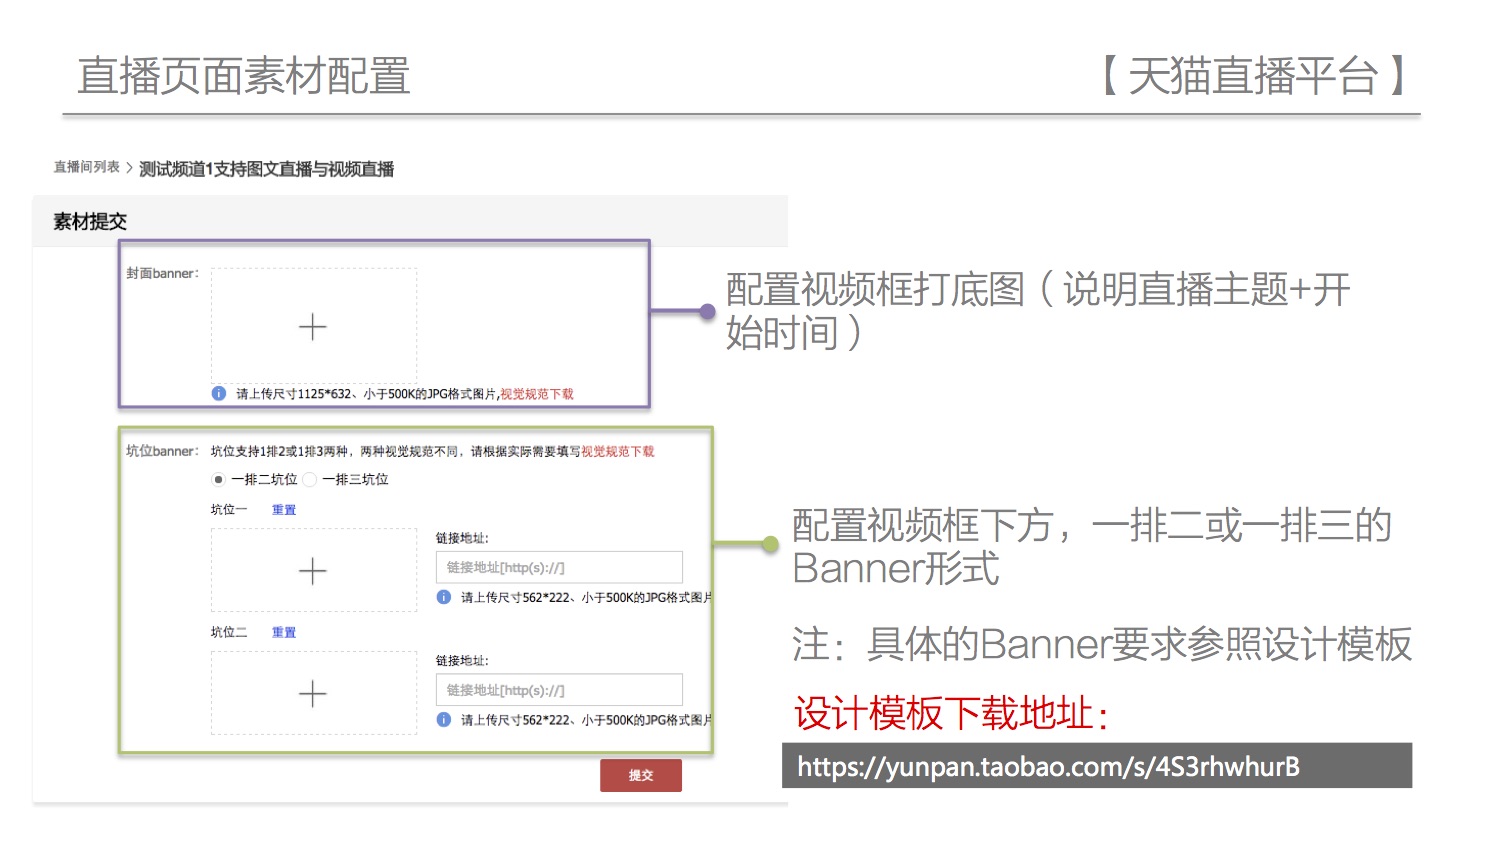
Task: Open 视觉规范下载 link in the 坑位banner description
Action: pyautogui.click(x=618, y=451)
